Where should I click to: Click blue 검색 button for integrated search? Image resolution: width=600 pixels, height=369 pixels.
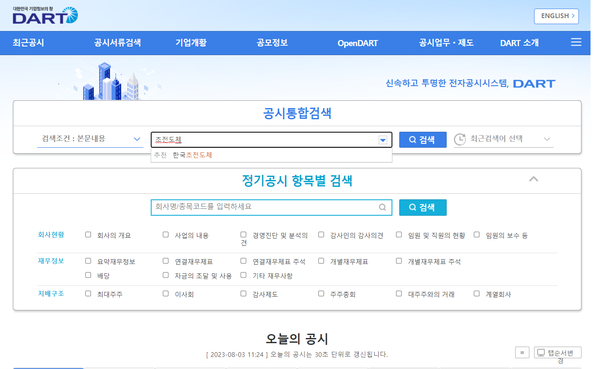click(422, 140)
